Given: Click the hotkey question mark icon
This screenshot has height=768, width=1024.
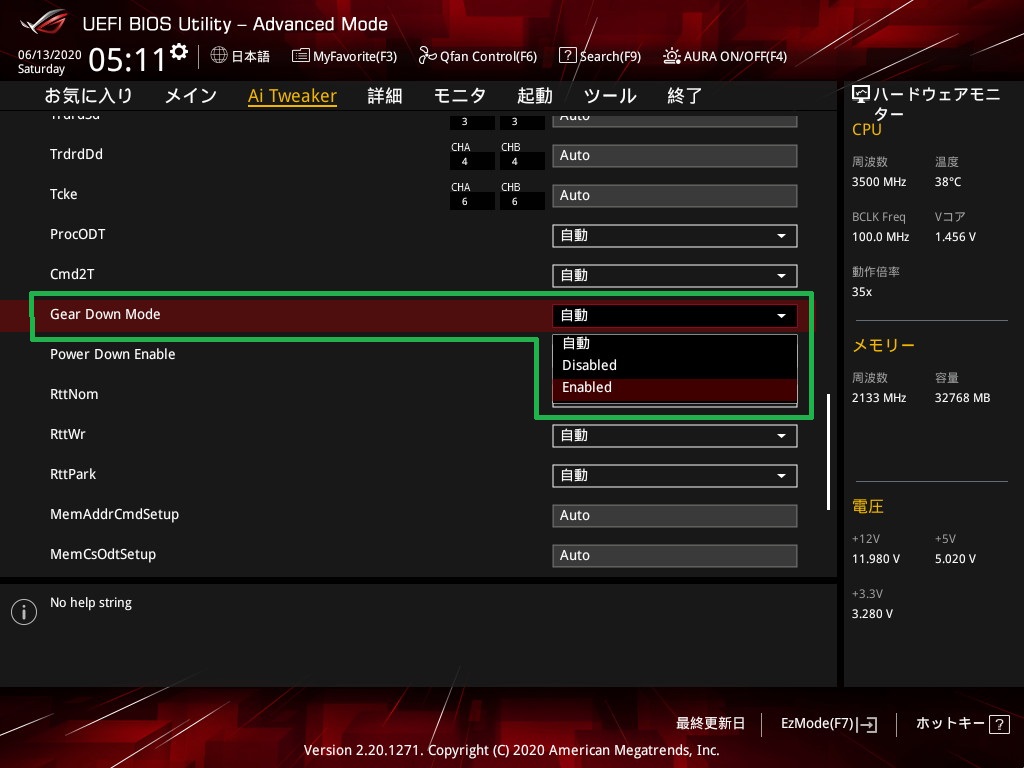Looking at the screenshot, I should [999, 724].
